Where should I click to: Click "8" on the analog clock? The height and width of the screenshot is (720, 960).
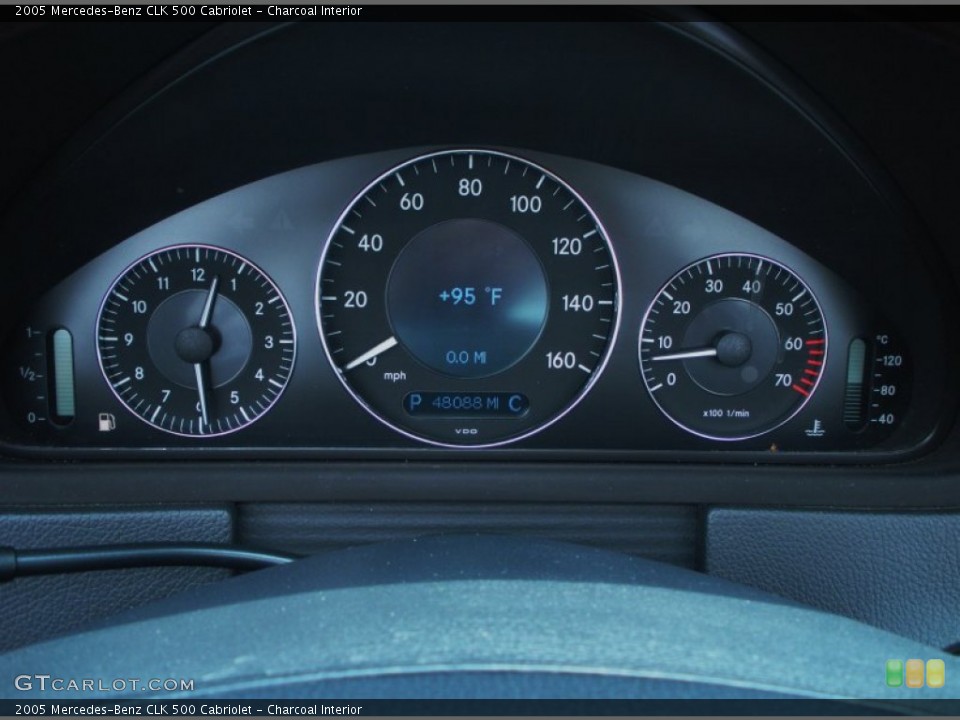pos(140,373)
